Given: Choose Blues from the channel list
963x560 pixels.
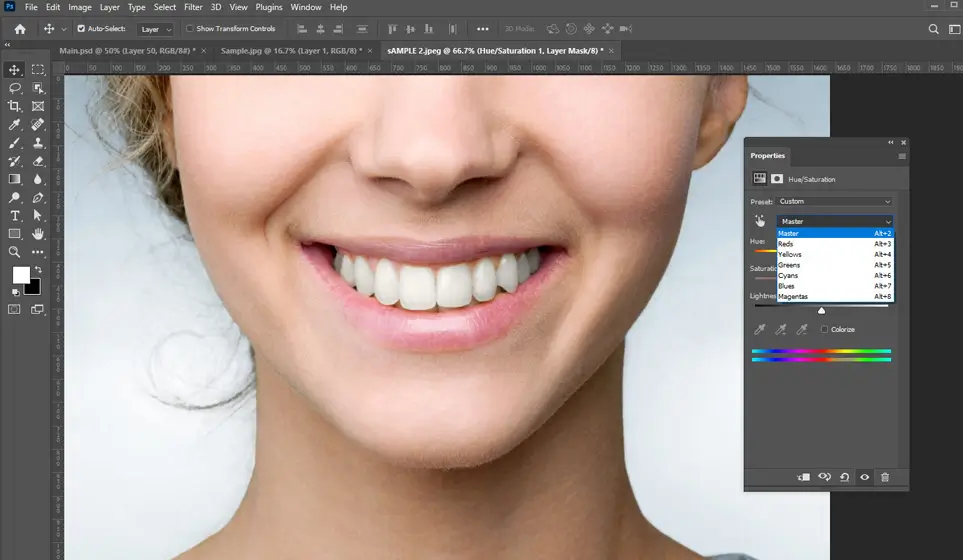Looking at the screenshot, I should pos(835,286).
